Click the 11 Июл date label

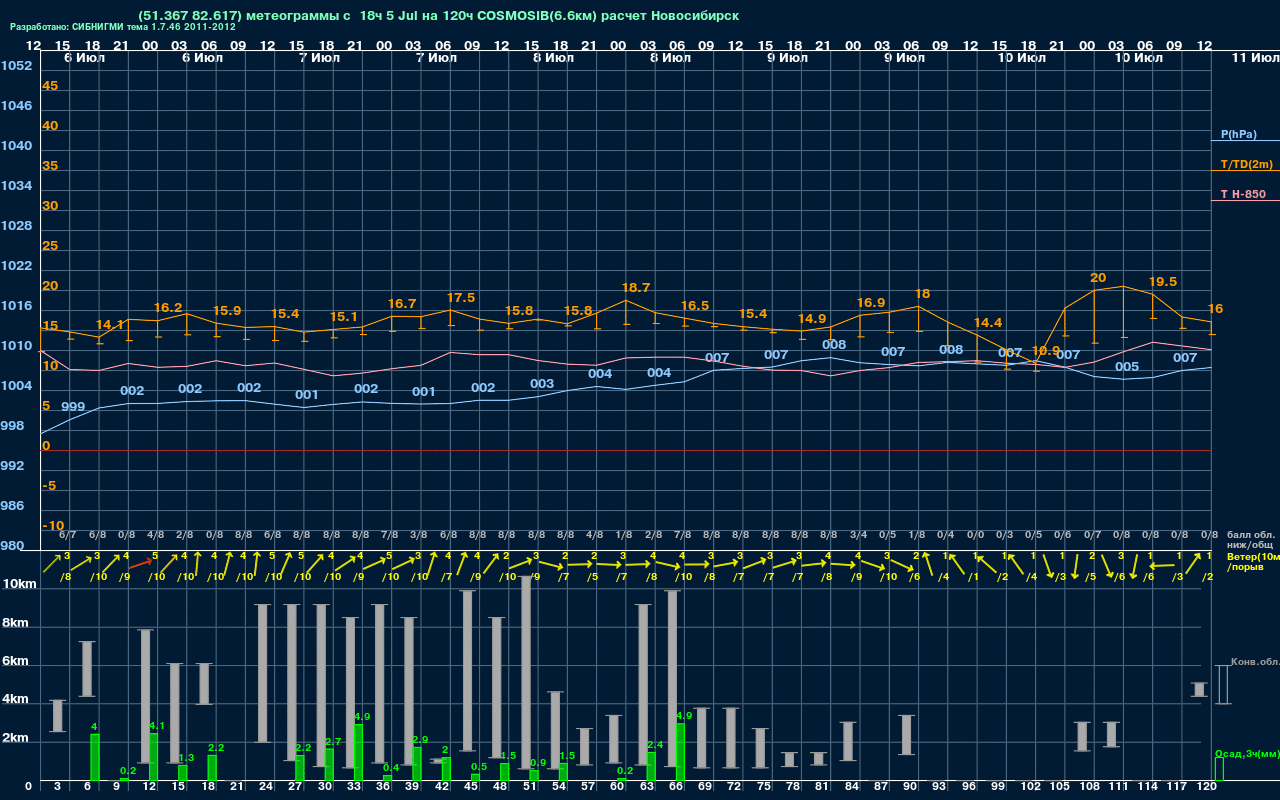coord(1254,58)
